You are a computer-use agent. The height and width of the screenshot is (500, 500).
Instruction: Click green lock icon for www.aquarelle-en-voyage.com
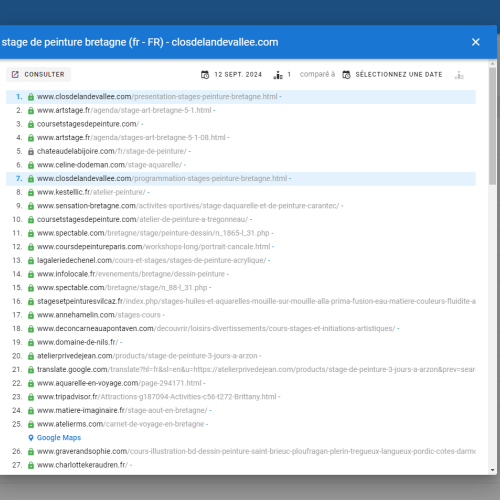(31, 384)
